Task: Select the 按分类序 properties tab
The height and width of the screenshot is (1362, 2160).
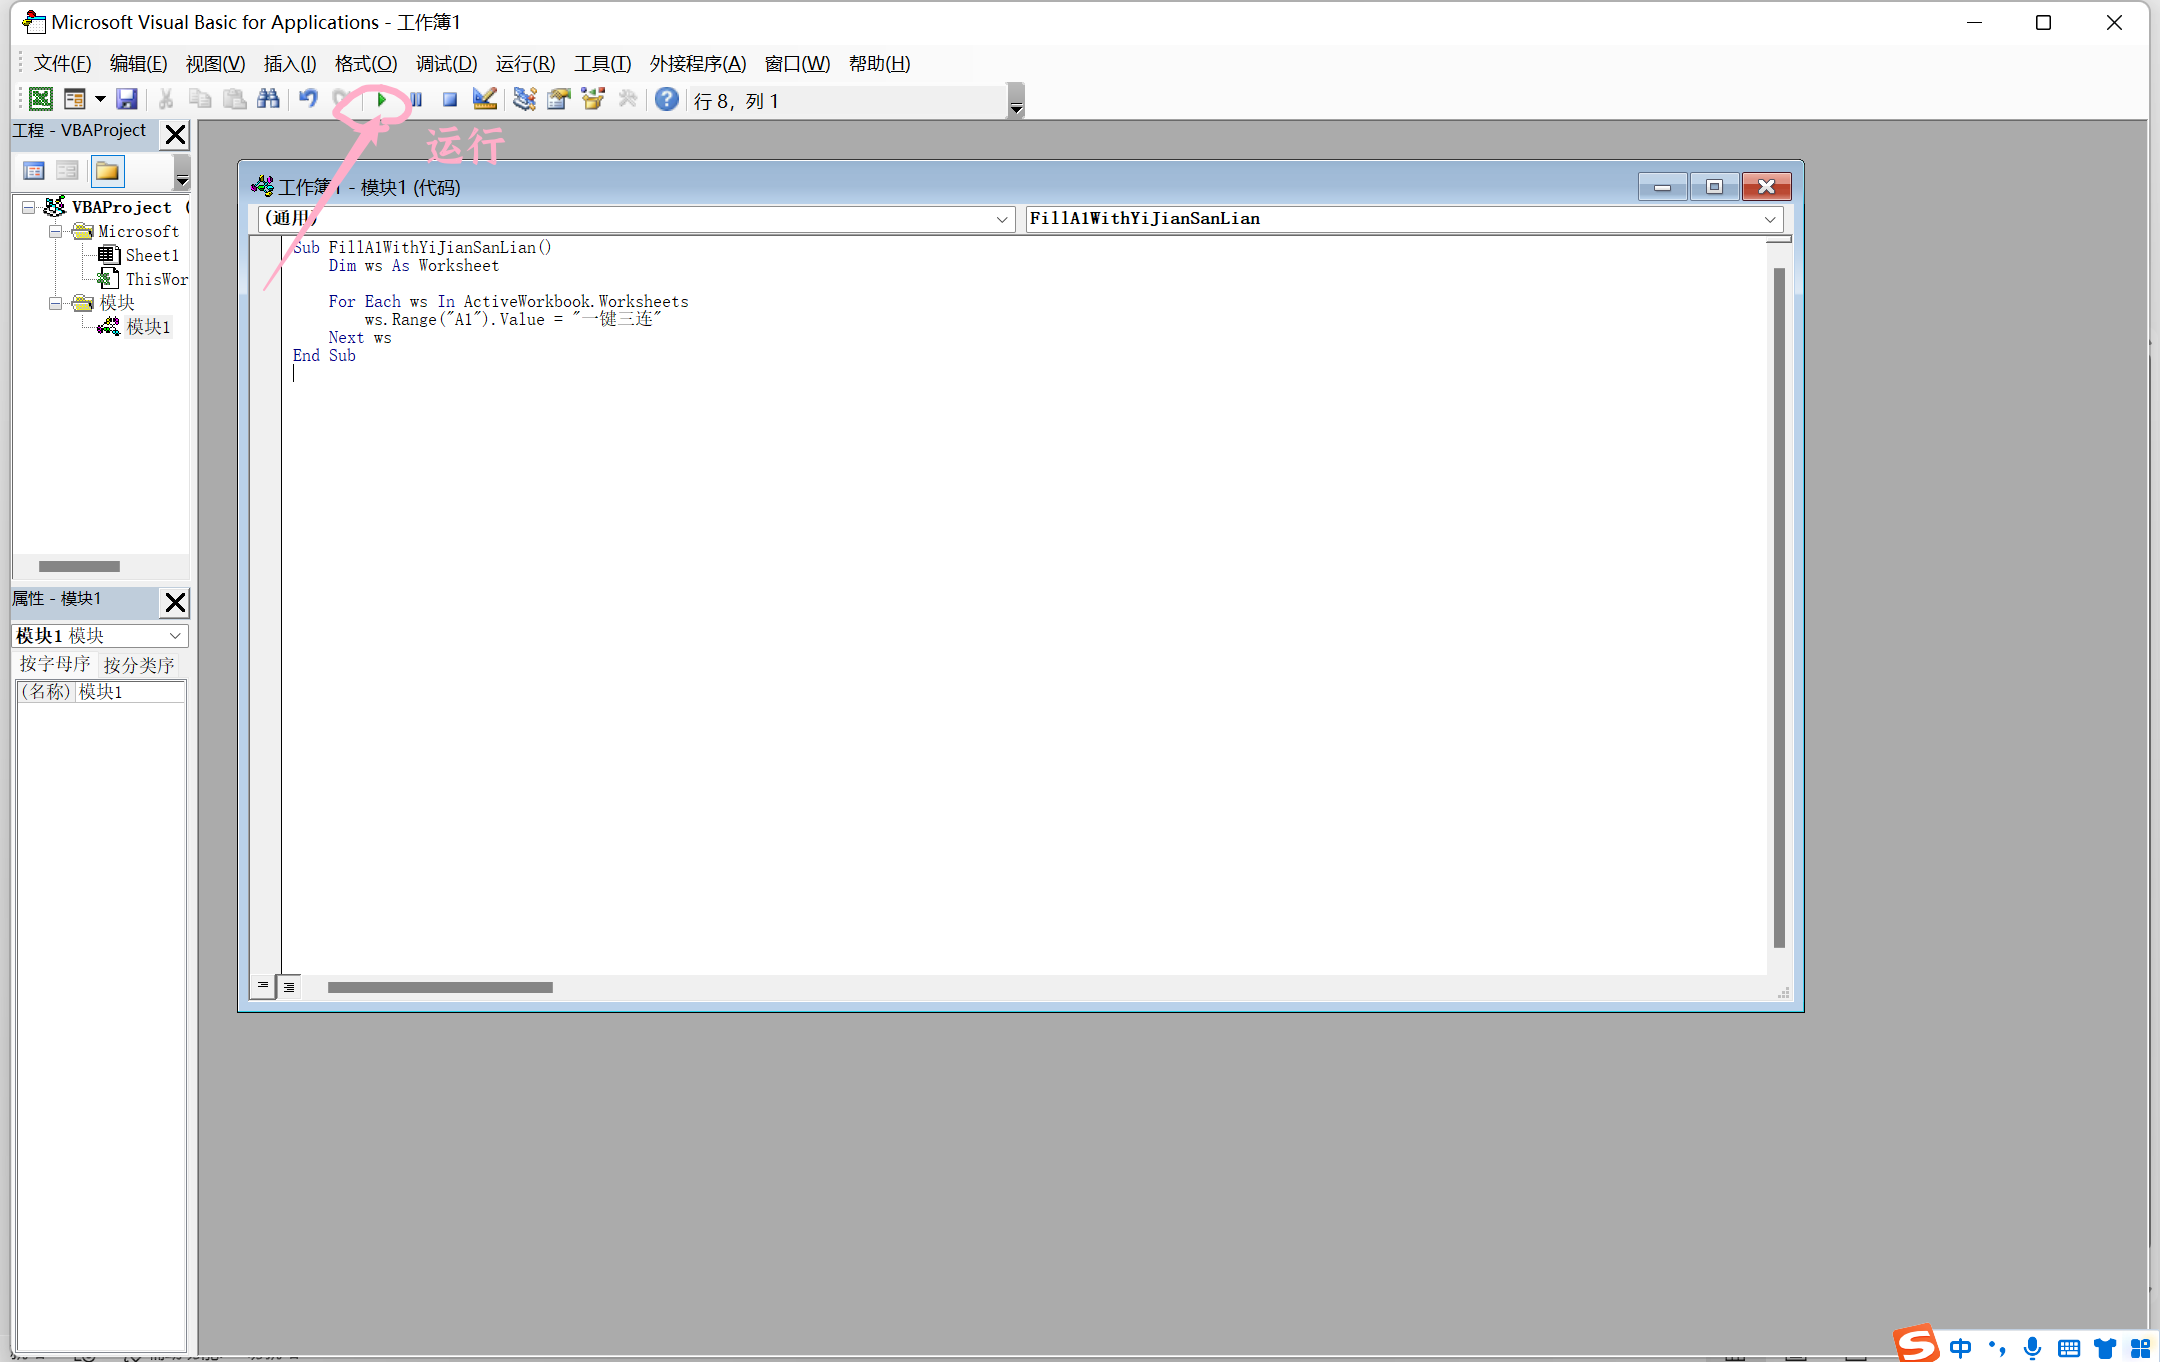Action: tap(139, 665)
